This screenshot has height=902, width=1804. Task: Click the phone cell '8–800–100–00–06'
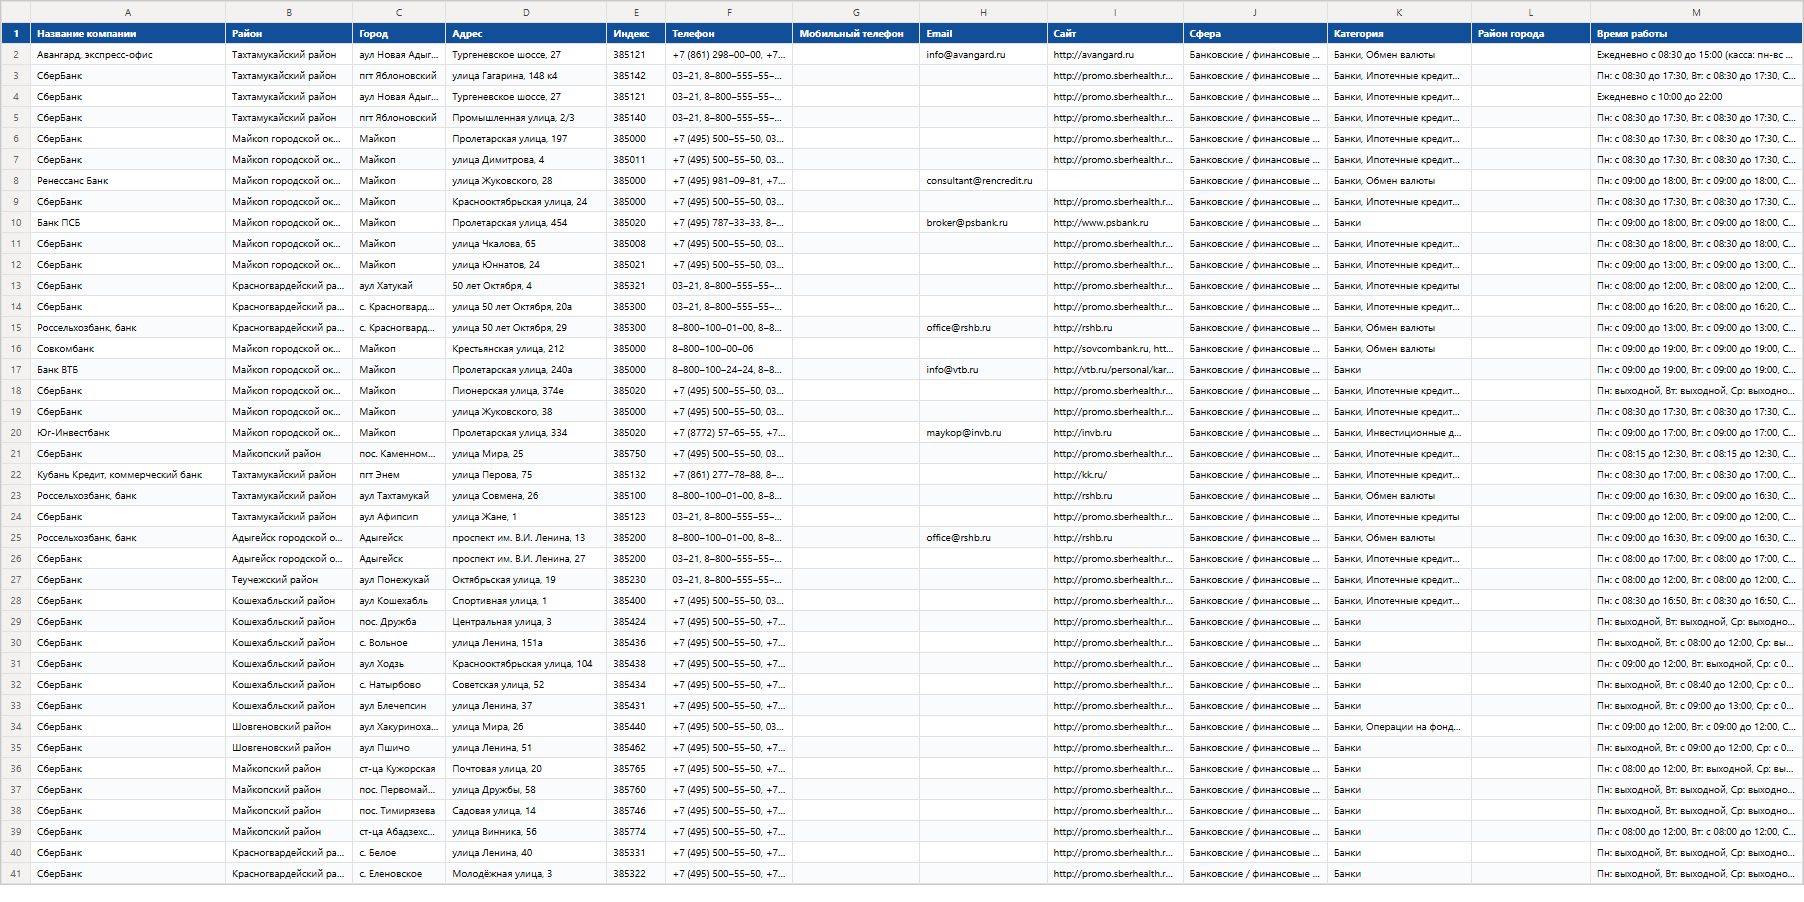point(729,349)
